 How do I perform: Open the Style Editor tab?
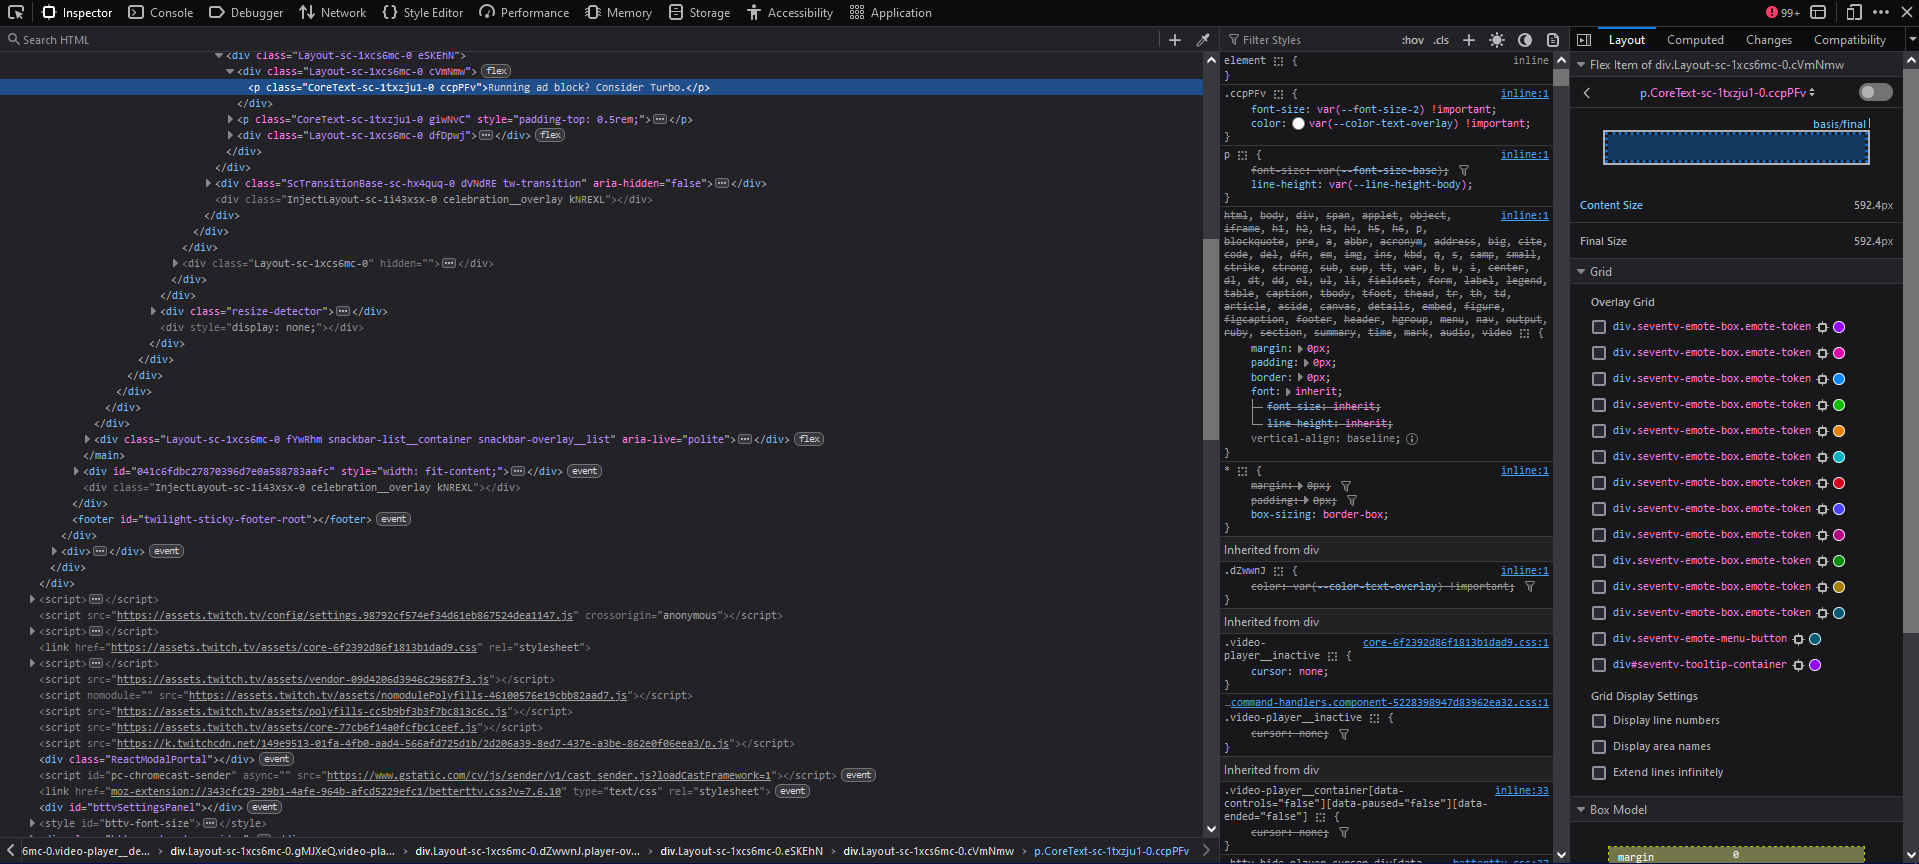(422, 12)
